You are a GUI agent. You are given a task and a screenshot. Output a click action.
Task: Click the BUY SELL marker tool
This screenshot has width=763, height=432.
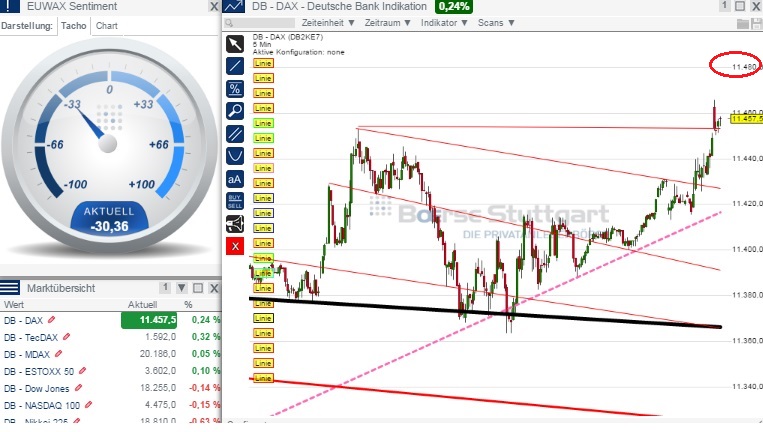(235, 201)
